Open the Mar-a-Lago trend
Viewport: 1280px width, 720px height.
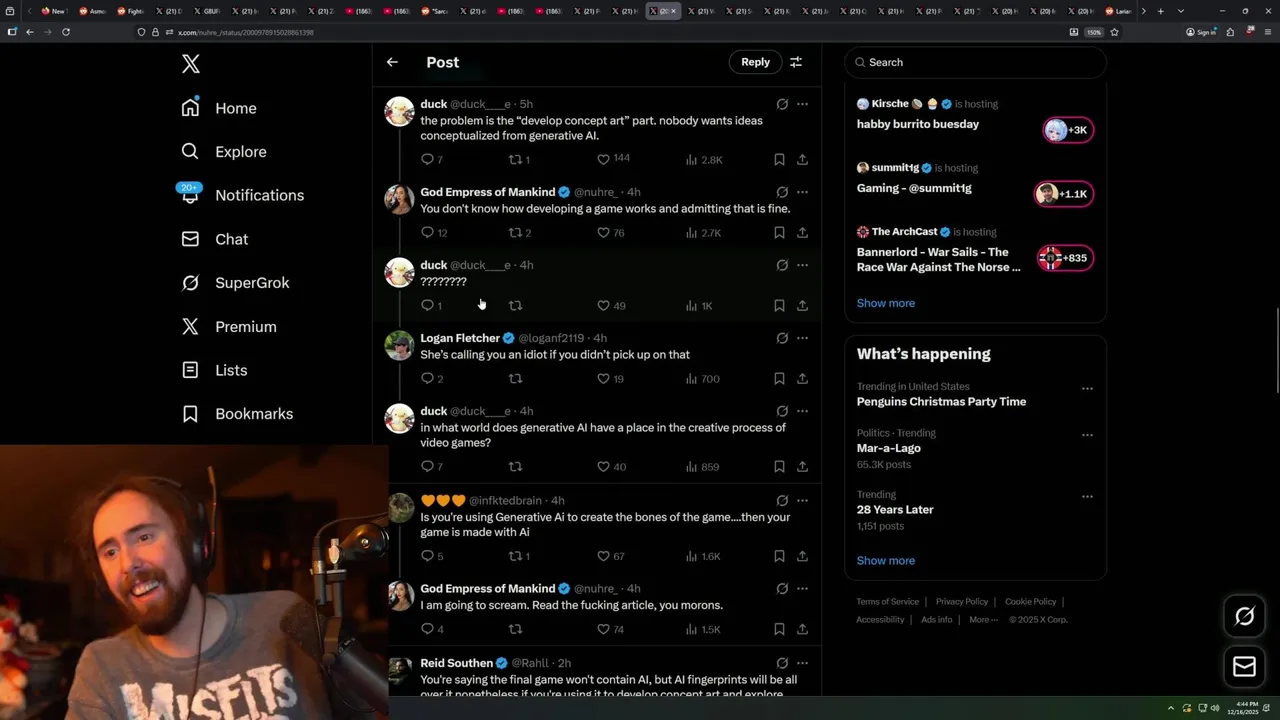[888, 448]
